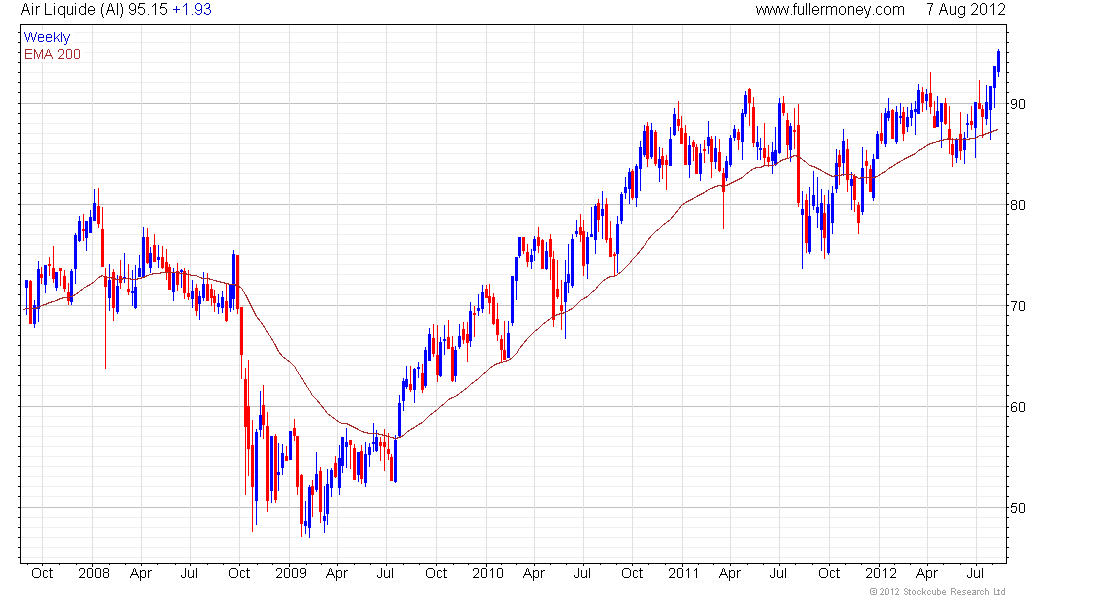Screen dimensions: 1100x600
Task: Click the Stockcube Research Ltd copyright text
Action: [937, 592]
